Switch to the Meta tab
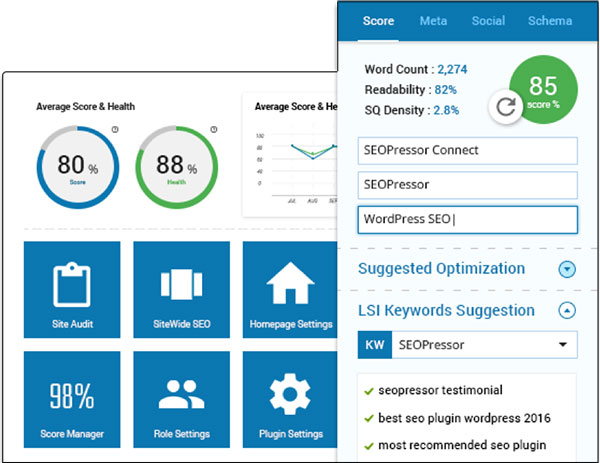Image resolution: width=600 pixels, height=463 pixels. (433, 21)
